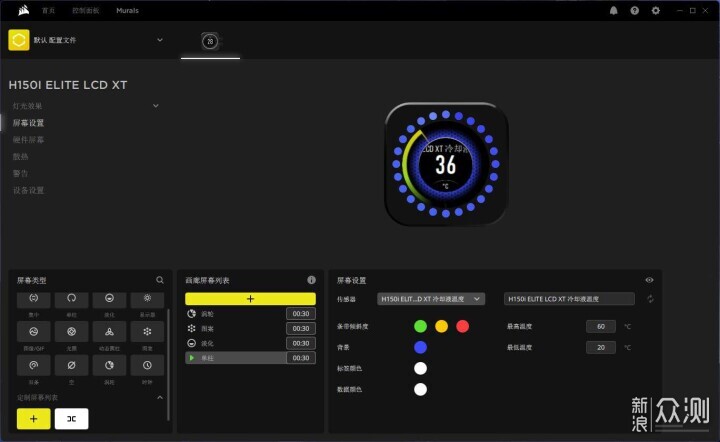Open the 传感器 sensor dropdown
720x442 pixels.
coord(431,299)
